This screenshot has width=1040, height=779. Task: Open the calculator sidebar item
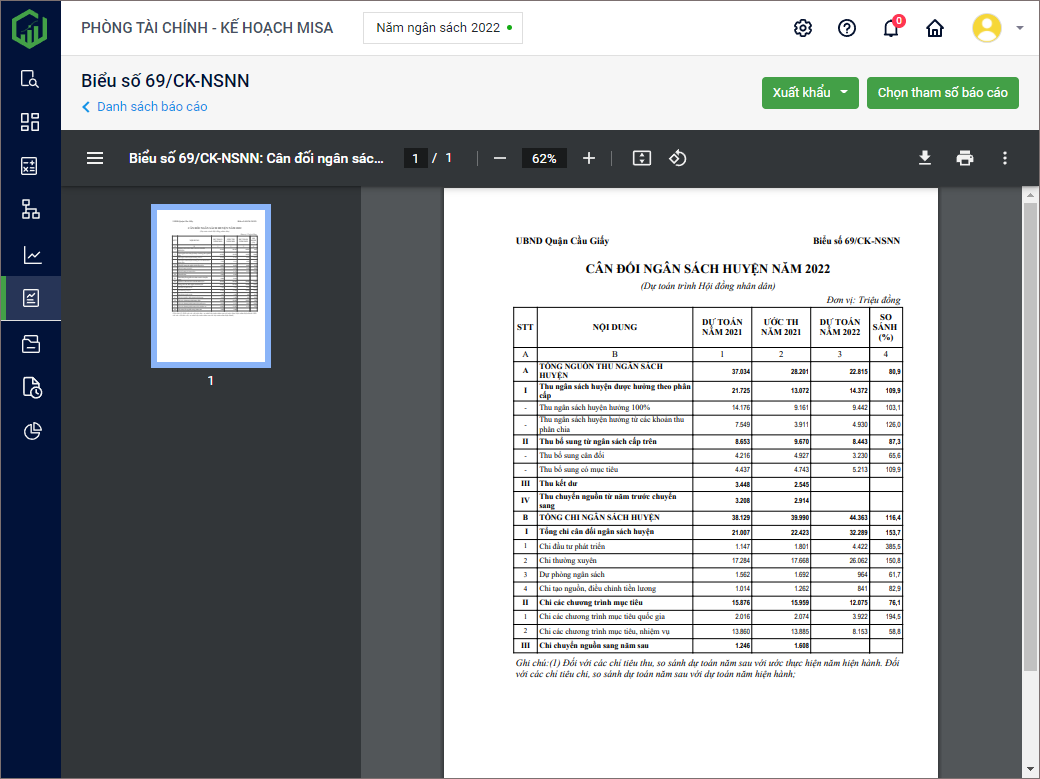click(30, 166)
